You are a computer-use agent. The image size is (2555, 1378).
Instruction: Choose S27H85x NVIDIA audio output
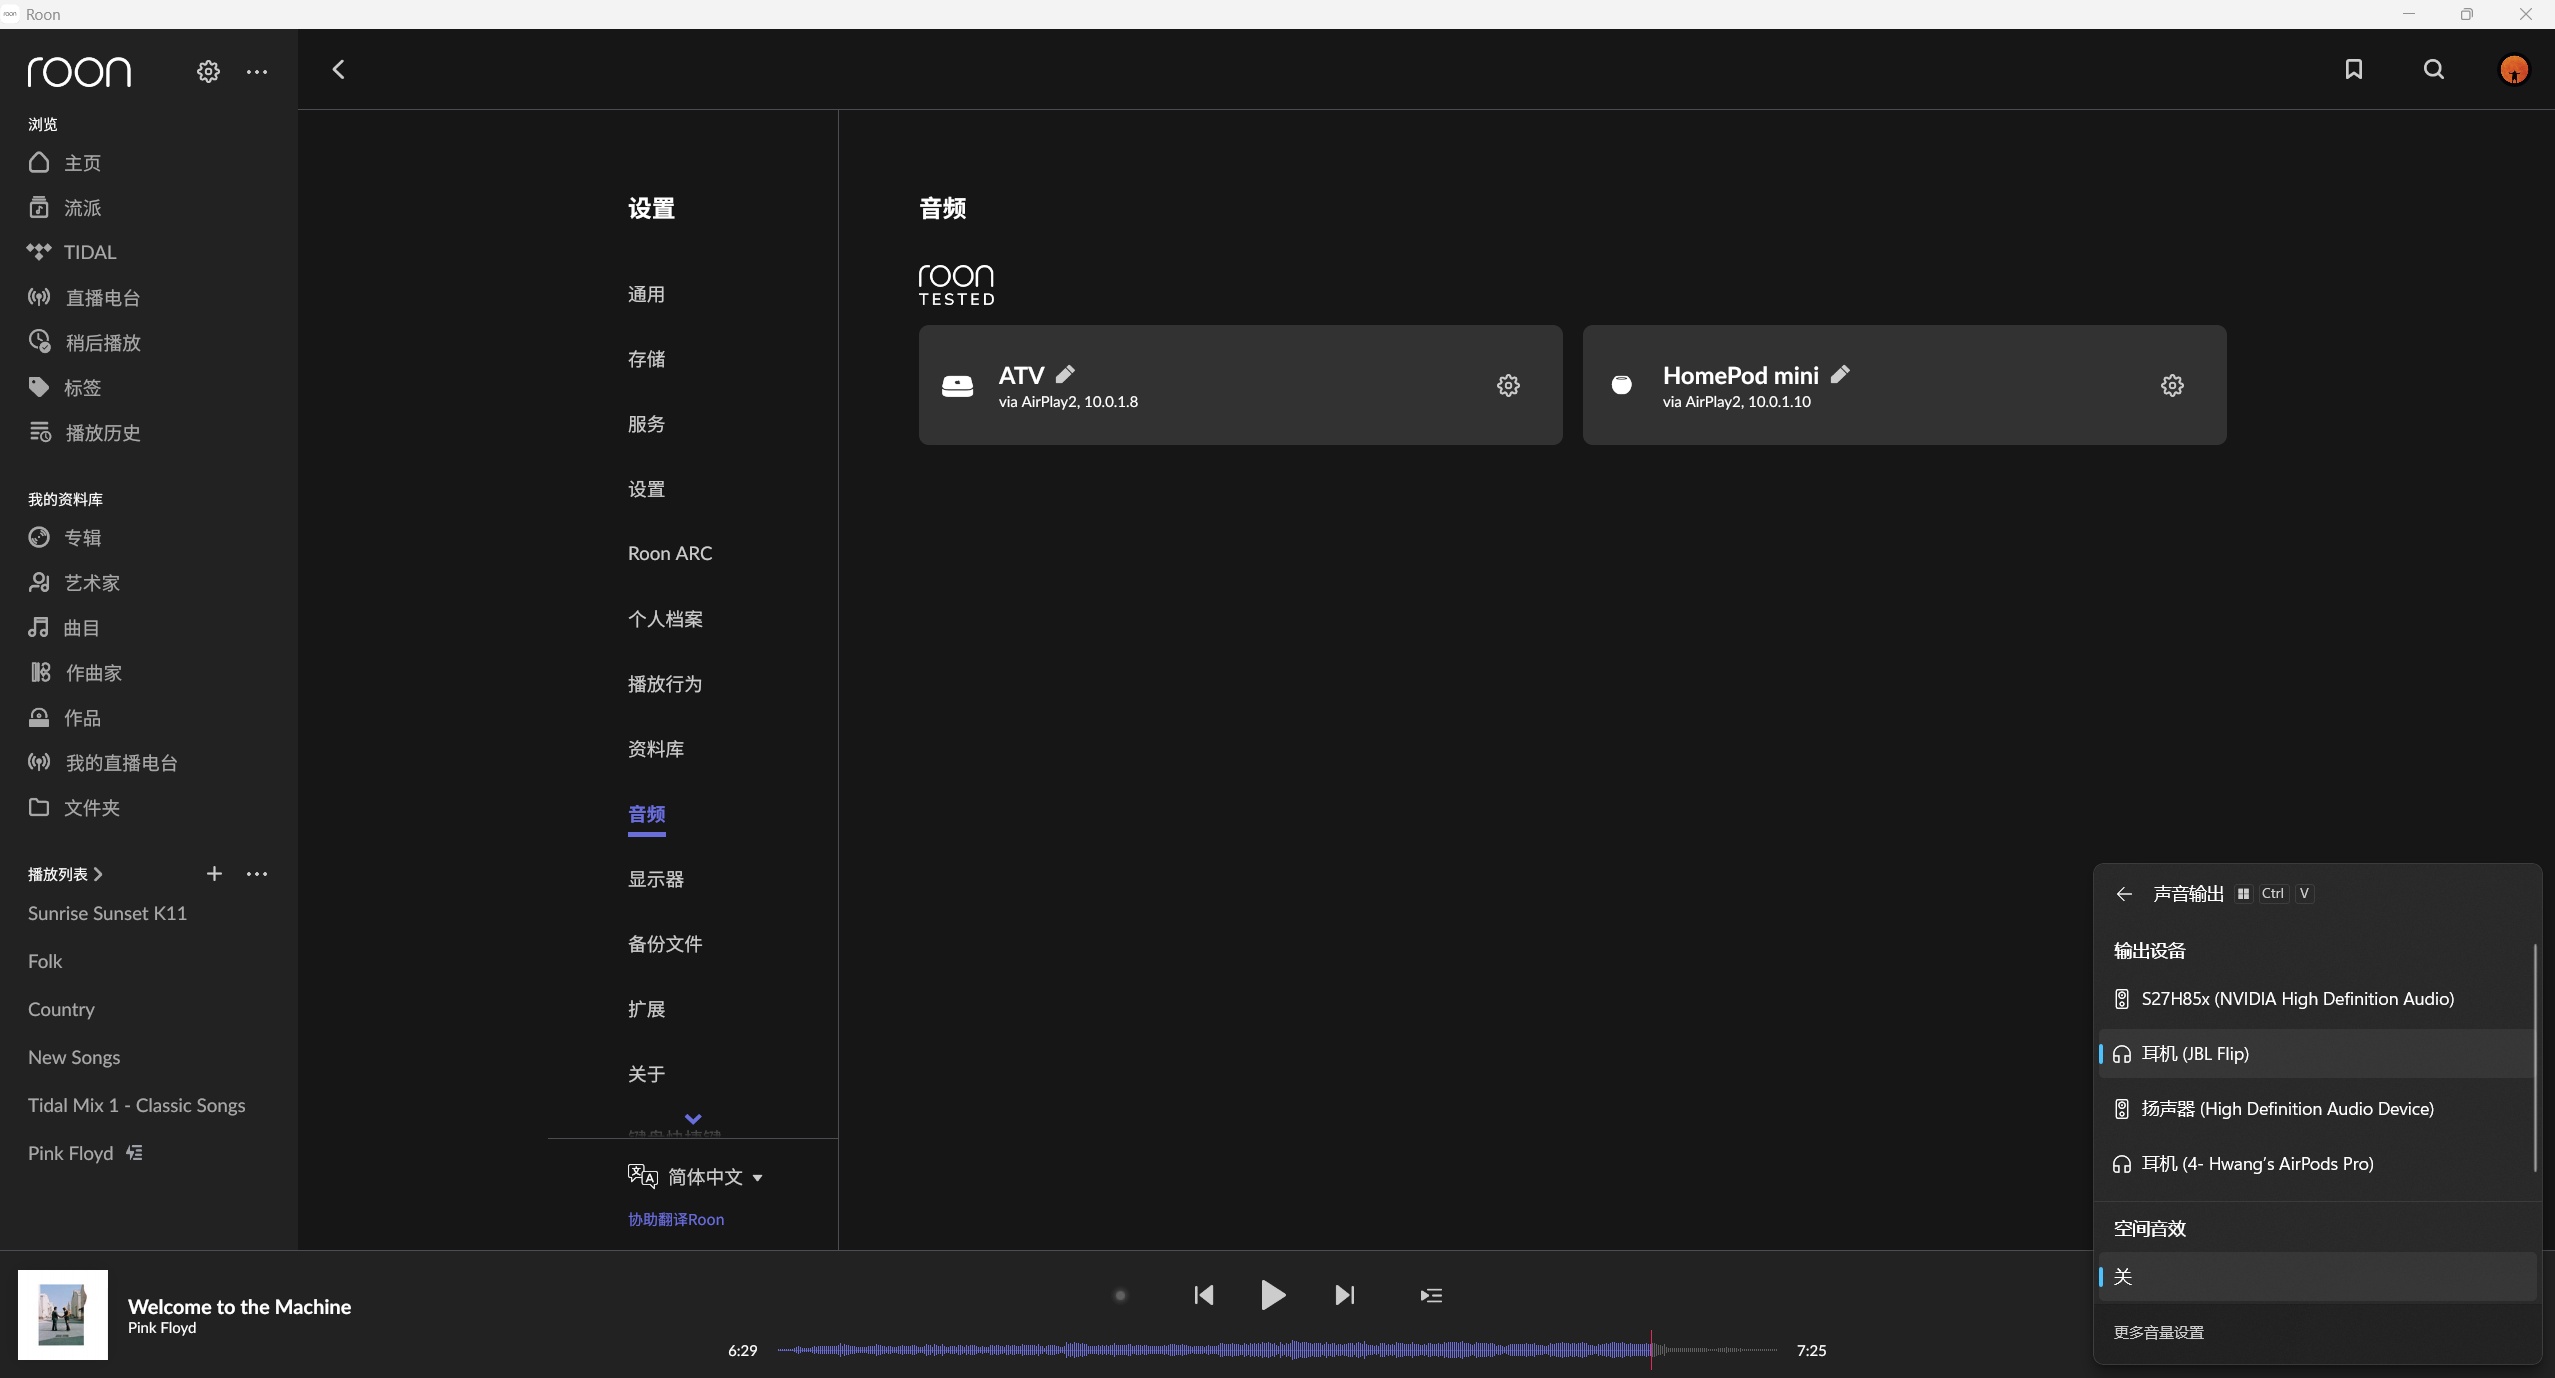[x=2297, y=999]
